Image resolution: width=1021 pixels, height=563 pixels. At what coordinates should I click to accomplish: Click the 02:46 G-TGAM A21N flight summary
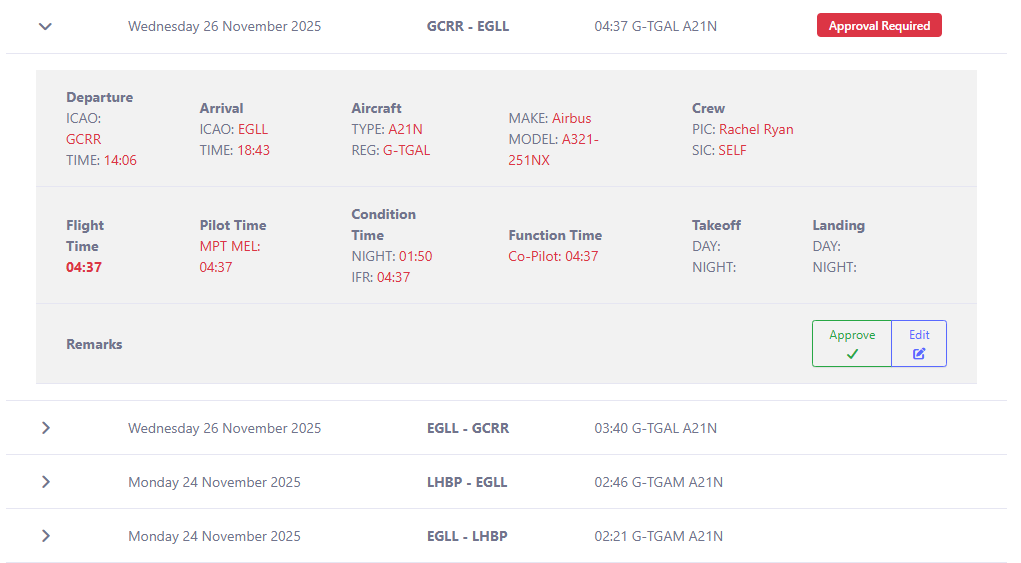(658, 482)
